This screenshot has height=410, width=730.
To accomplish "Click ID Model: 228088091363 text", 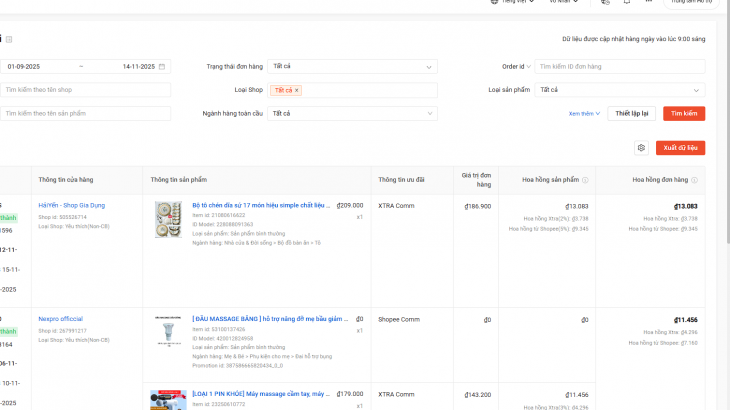I will 223,224.
